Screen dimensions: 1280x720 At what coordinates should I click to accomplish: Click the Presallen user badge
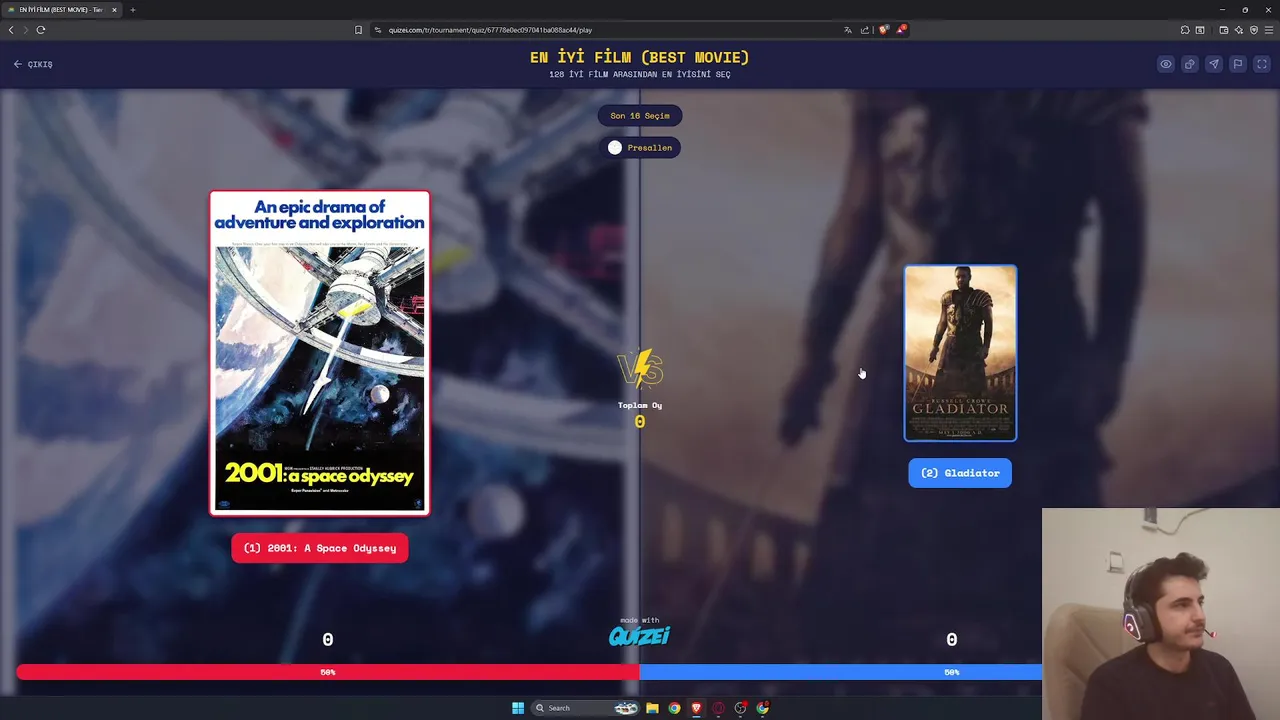(x=640, y=147)
